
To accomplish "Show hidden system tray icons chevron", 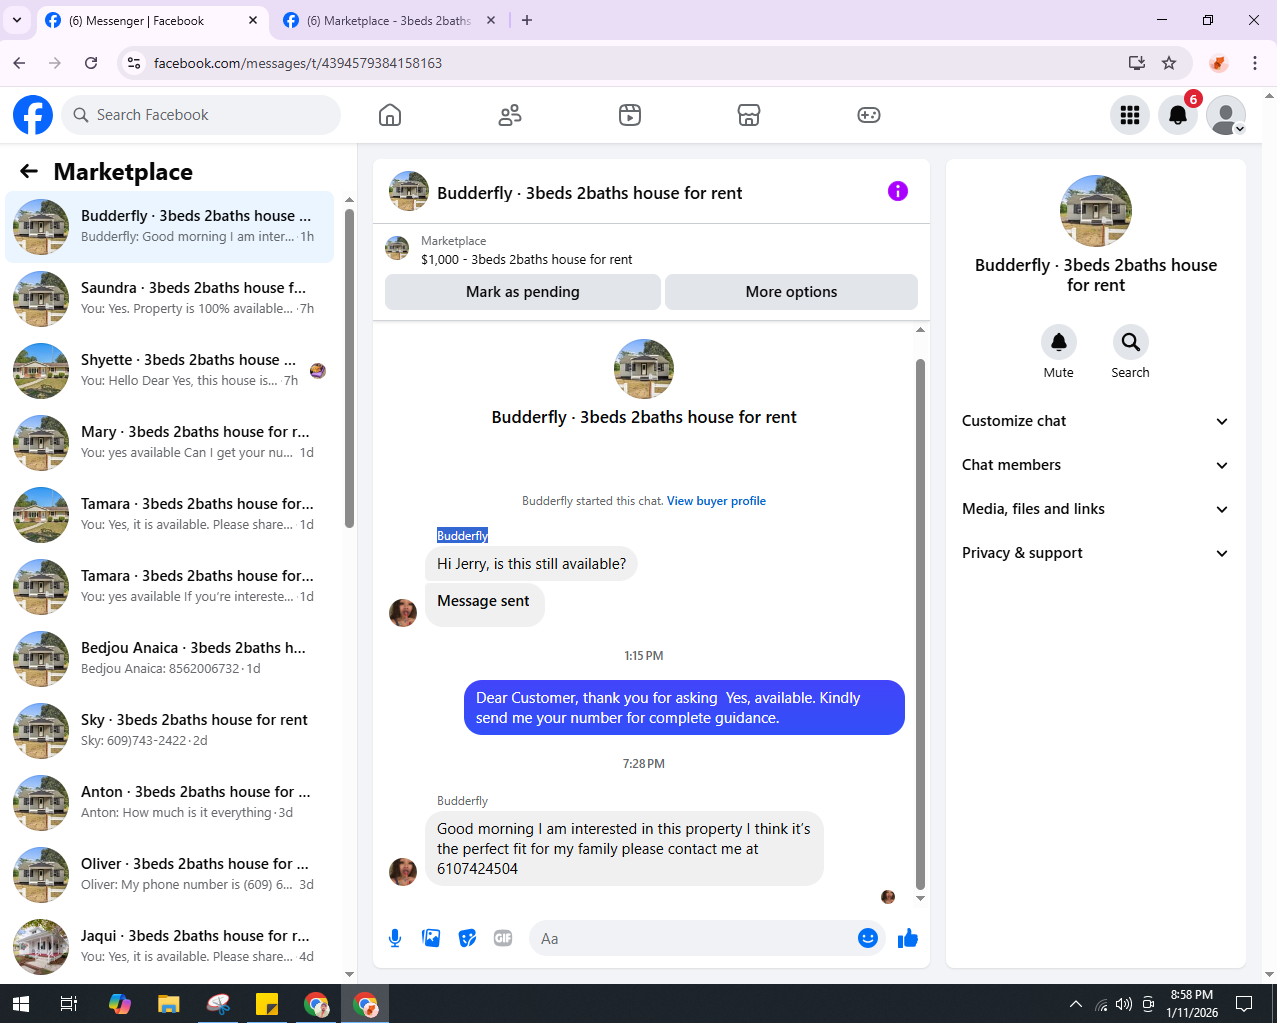I will coord(1075,1004).
